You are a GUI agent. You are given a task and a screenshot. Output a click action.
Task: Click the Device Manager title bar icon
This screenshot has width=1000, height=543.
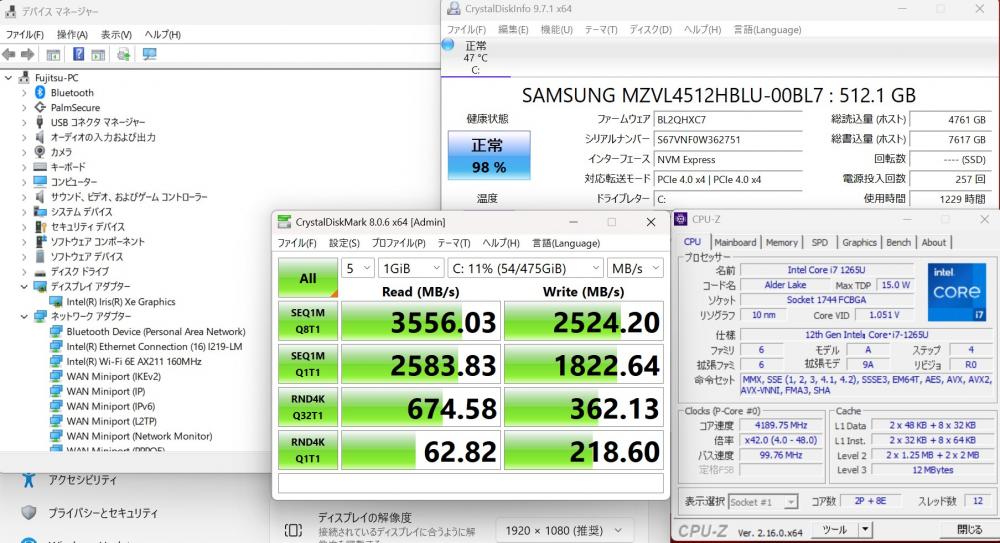[10, 11]
